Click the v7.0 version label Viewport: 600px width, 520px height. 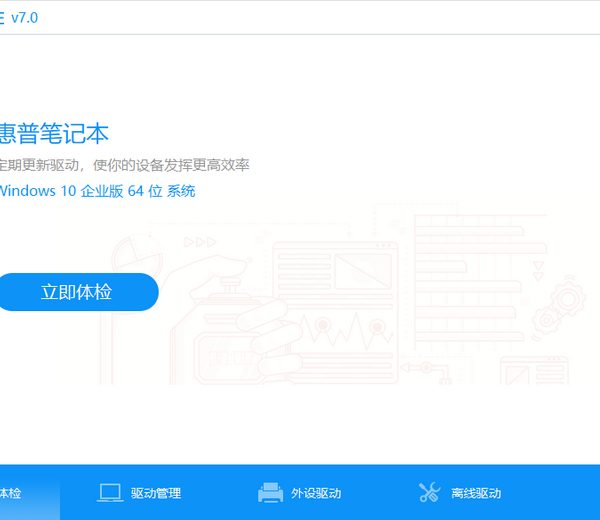27,18
